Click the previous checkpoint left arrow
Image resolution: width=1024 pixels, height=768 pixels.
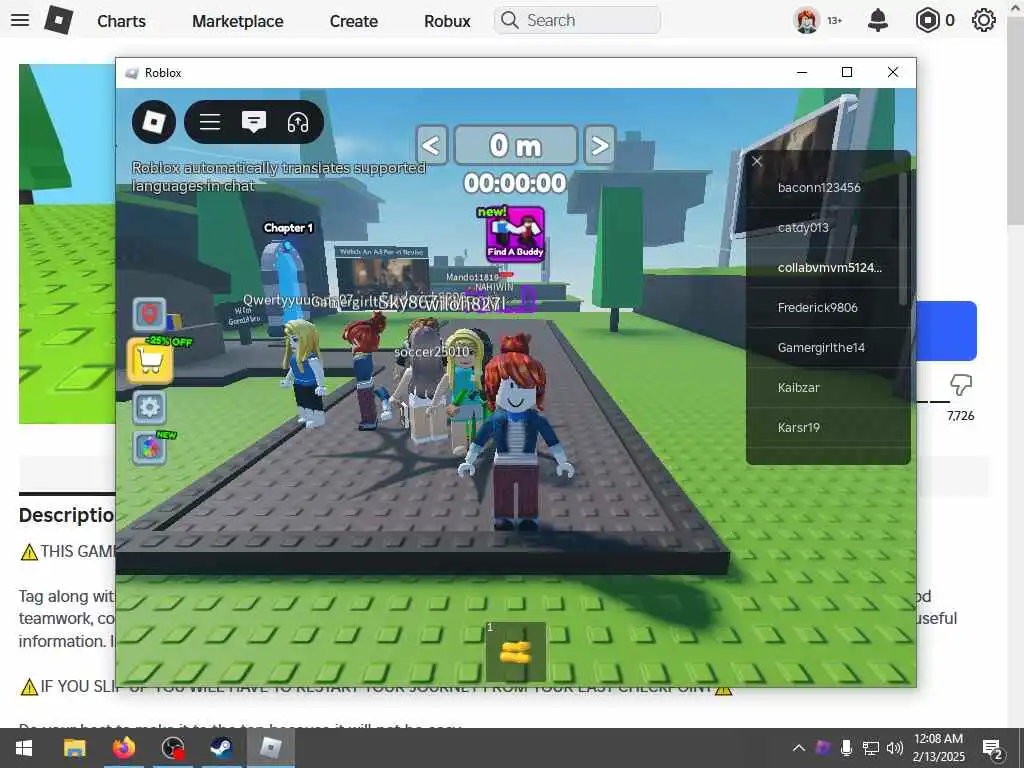(431, 145)
